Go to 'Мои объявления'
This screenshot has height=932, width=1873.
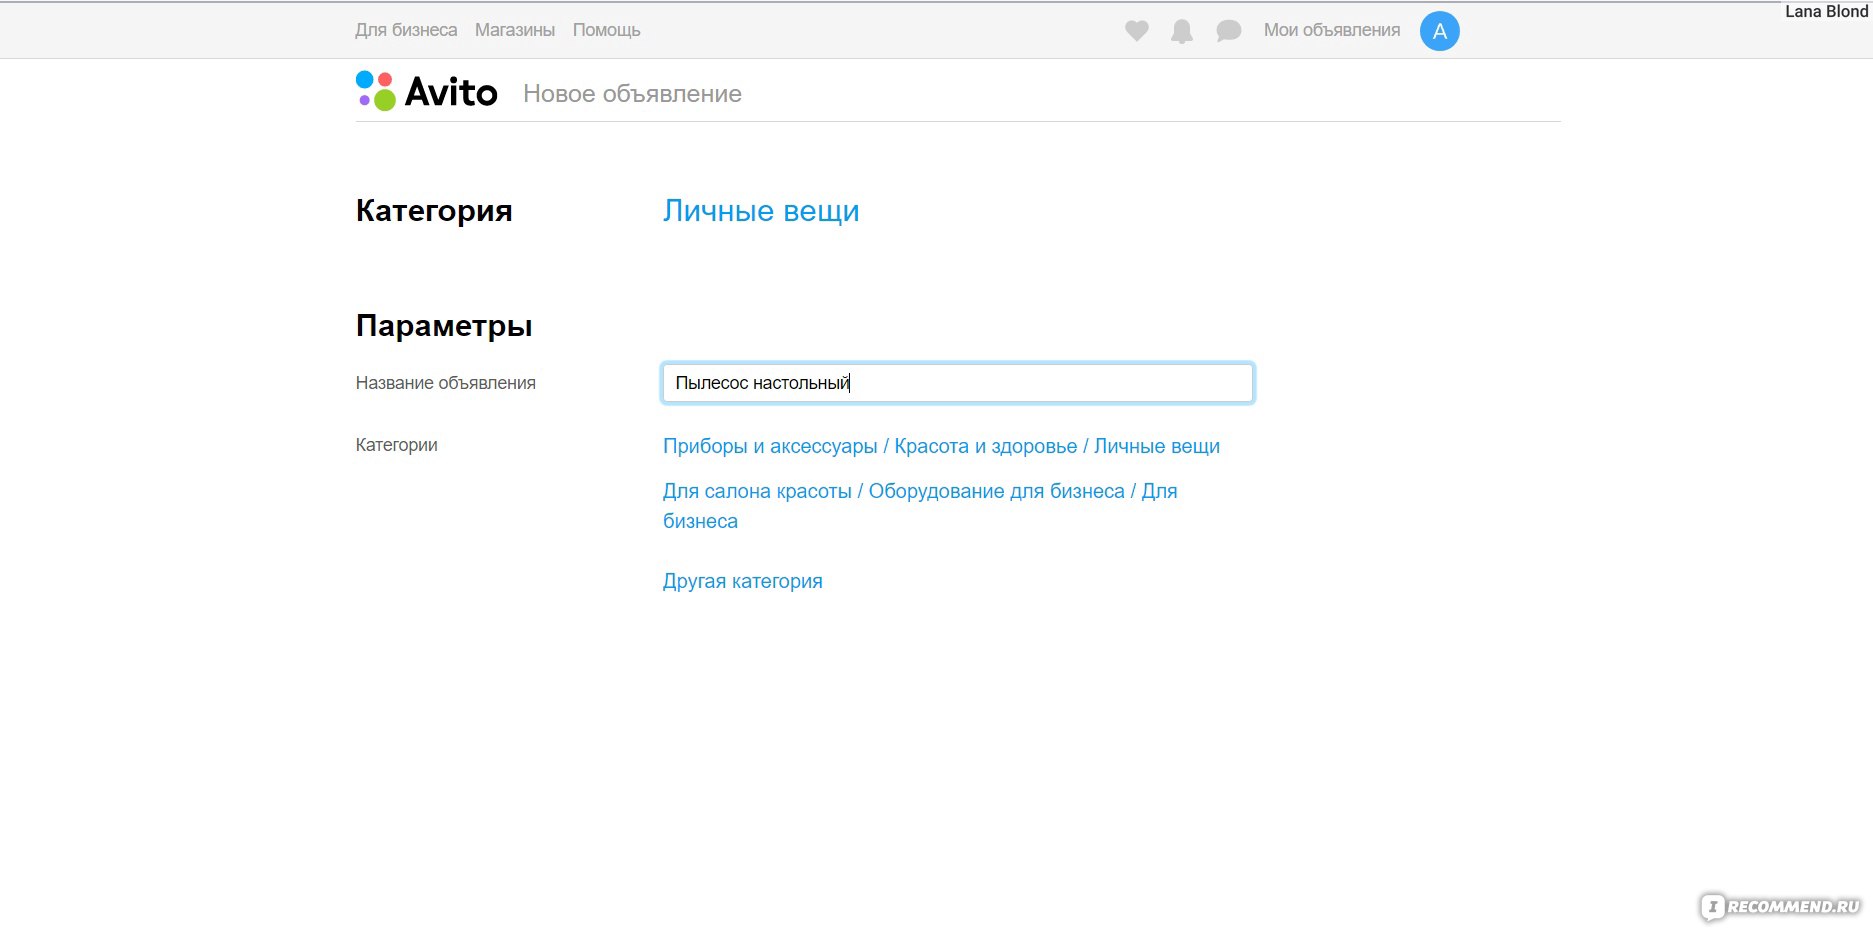pos(1332,30)
